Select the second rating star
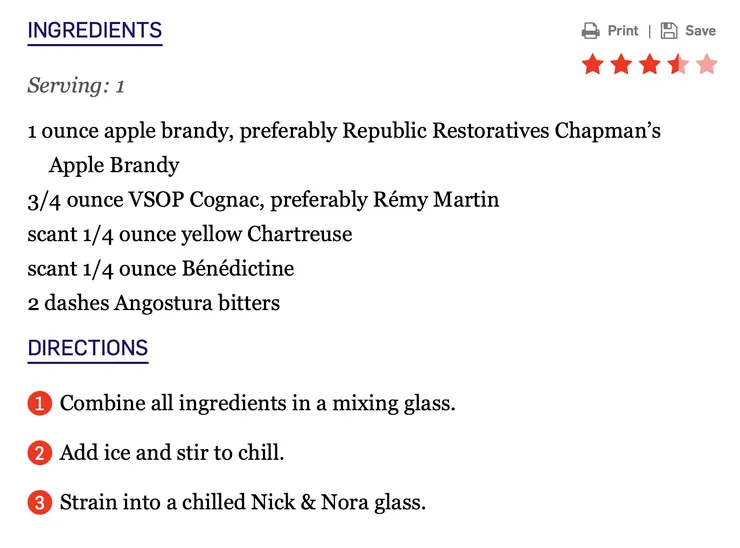 click(621, 65)
